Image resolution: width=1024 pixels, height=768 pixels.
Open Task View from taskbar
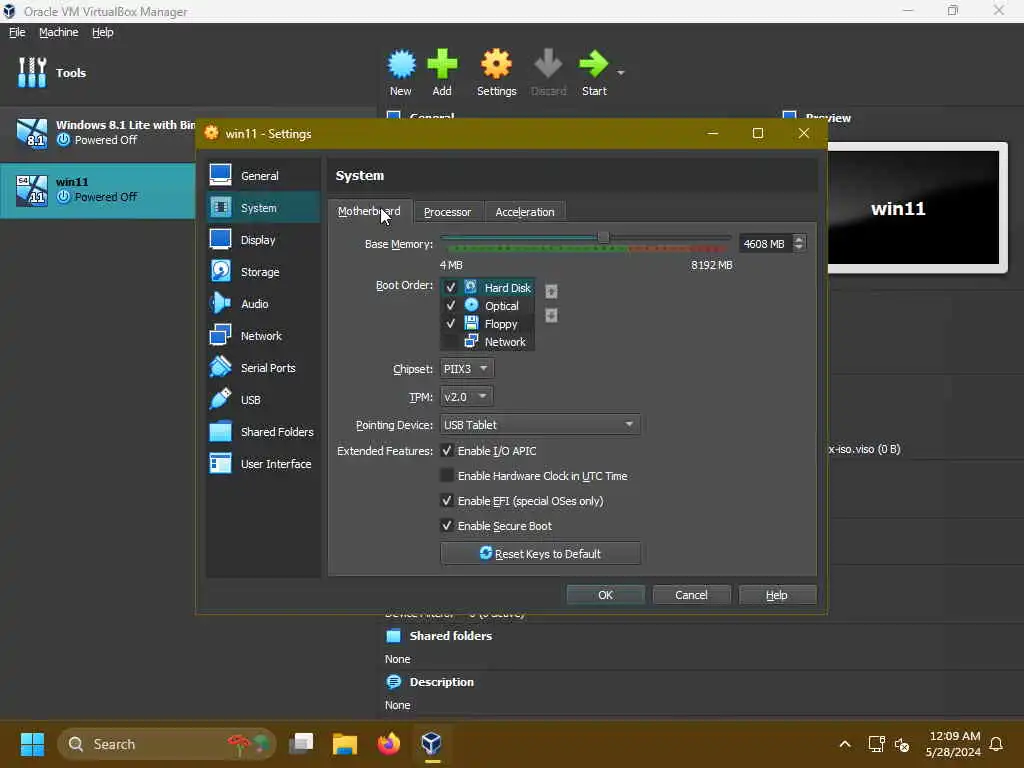coord(301,744)
